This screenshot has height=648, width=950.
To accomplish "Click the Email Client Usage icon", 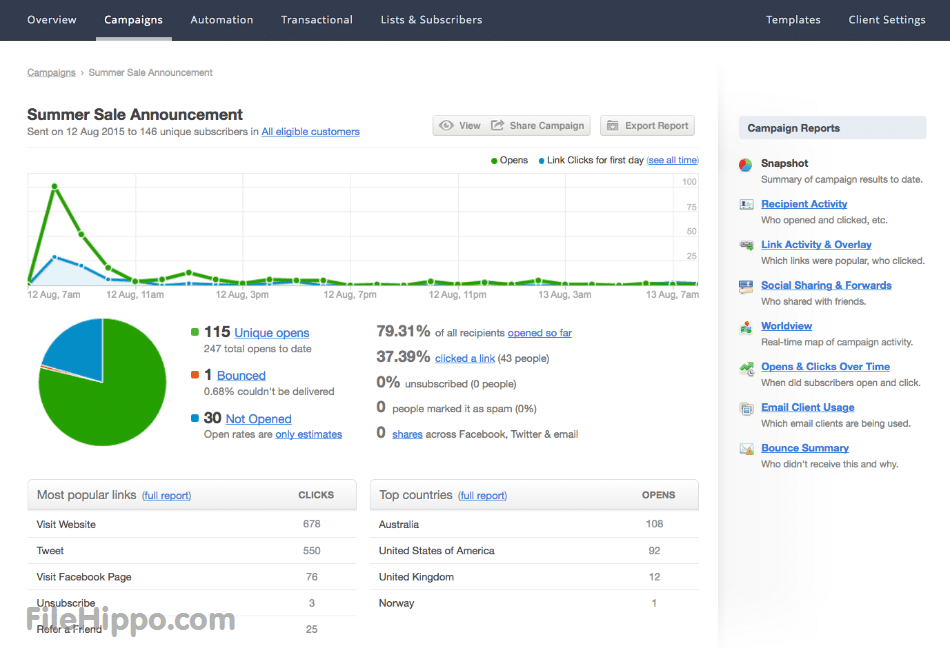I will pyautogui.click(x=746, y=408).
